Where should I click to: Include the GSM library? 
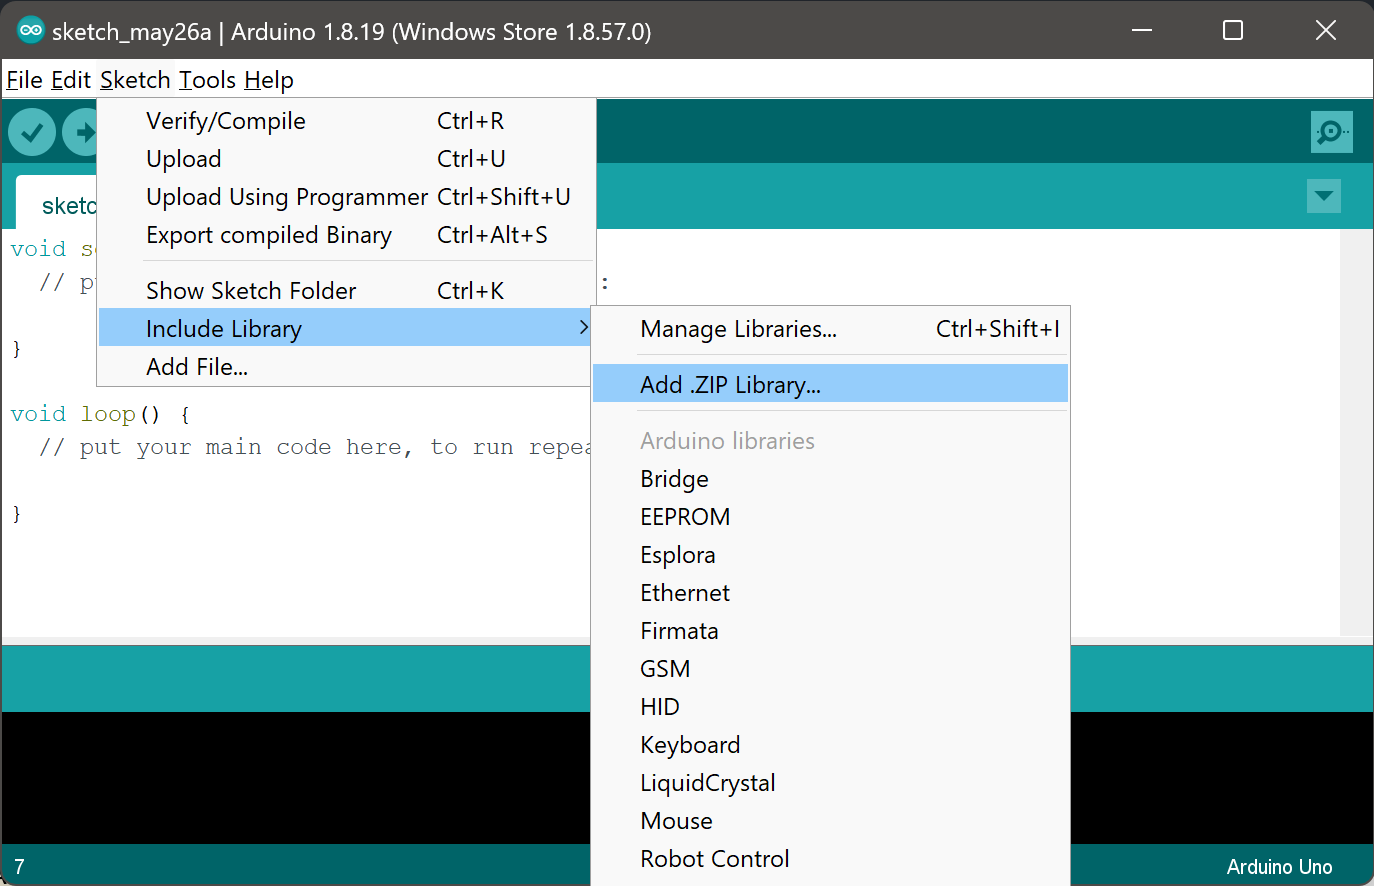(x=830, y=669)
